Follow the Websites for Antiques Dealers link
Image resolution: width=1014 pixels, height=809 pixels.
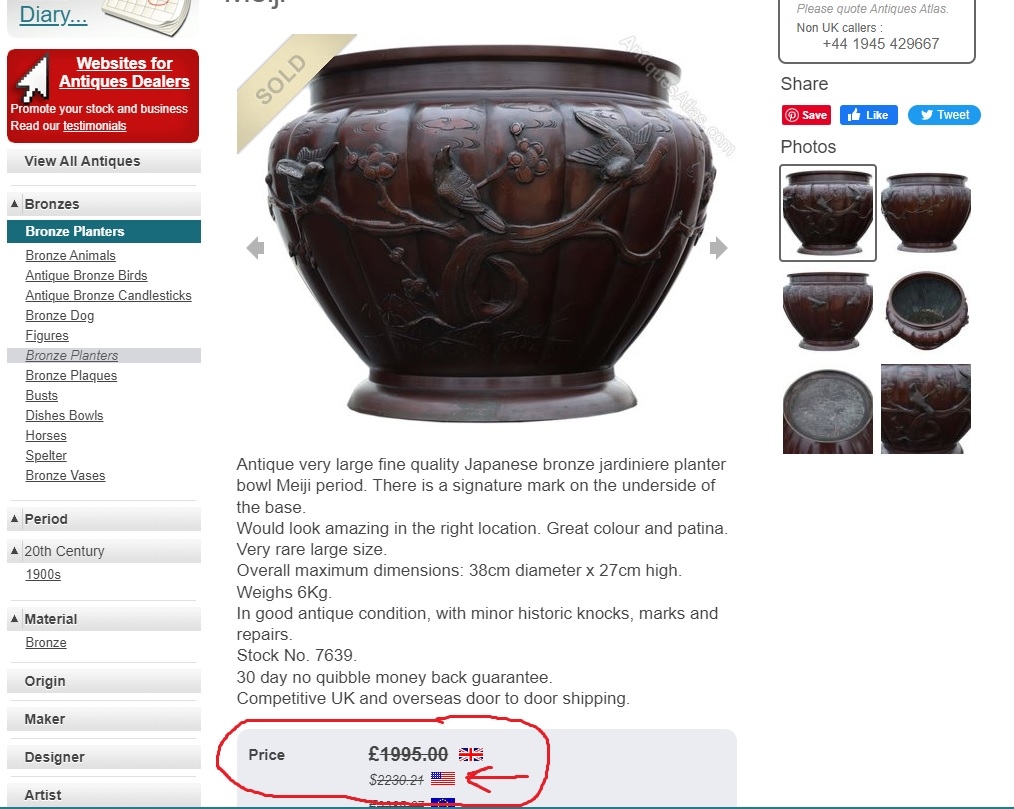coord(124,72)
